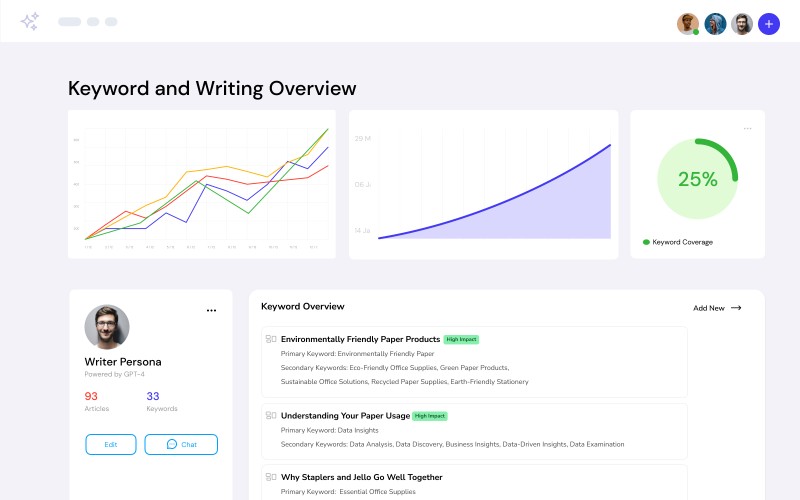Screen dimensions: 800x500
Task: Click last placeholder nav pill in header
Action: point(111,22)
